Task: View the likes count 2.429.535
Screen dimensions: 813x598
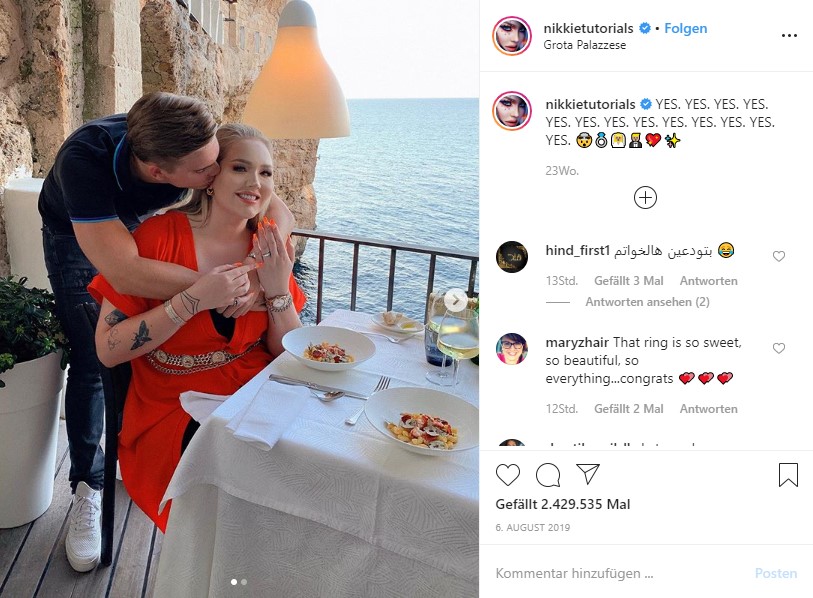Action: (563, 505)
